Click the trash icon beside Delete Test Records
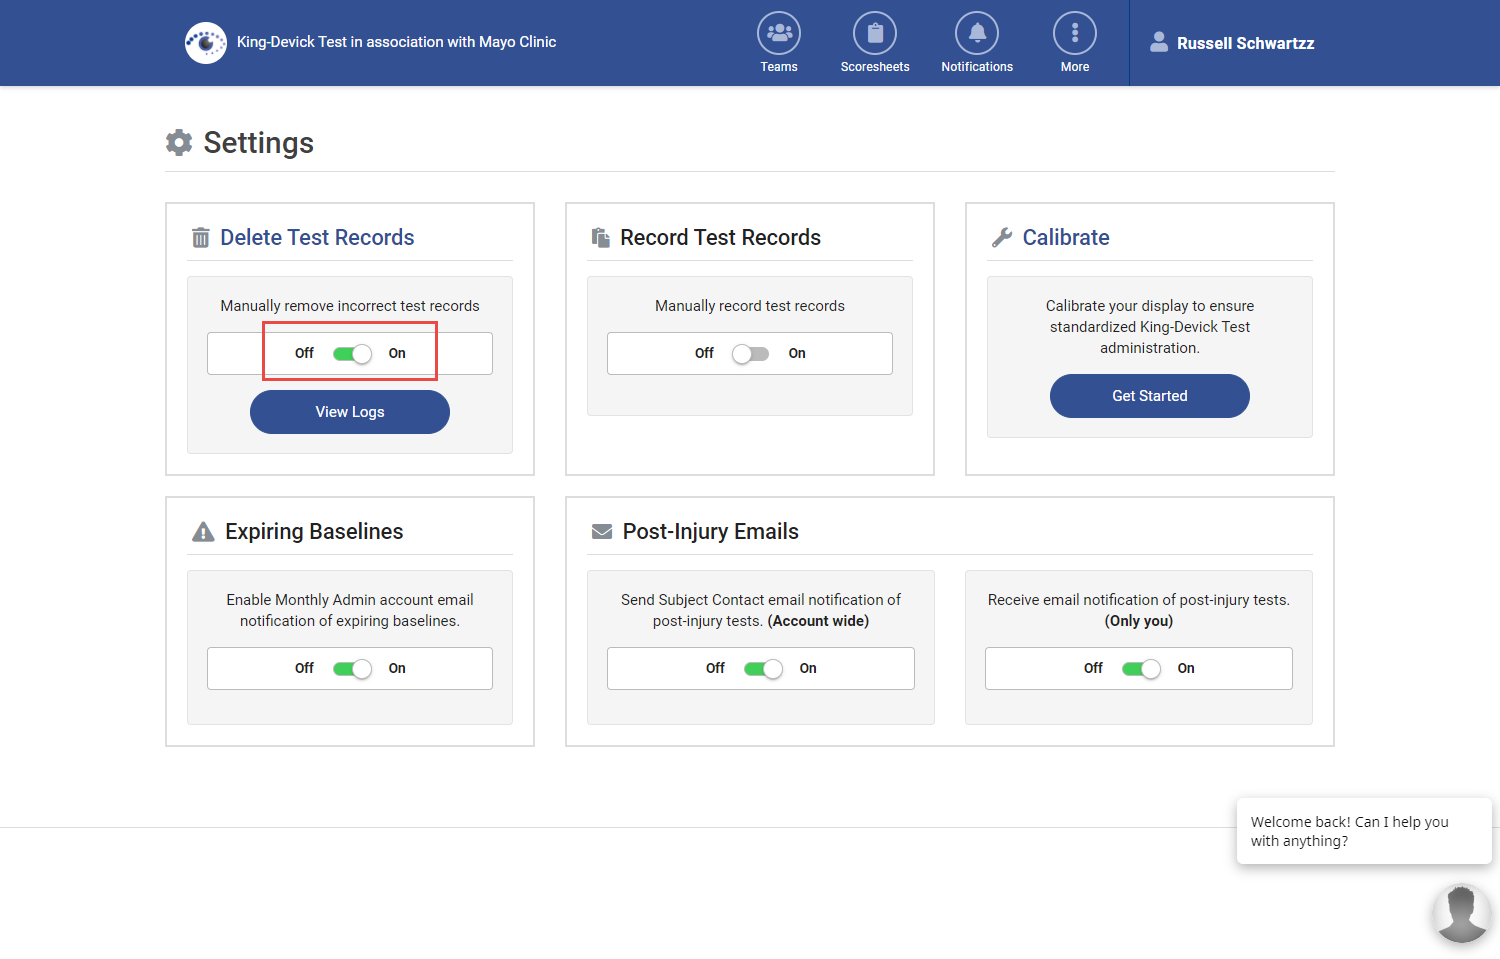 click(200, 237)
